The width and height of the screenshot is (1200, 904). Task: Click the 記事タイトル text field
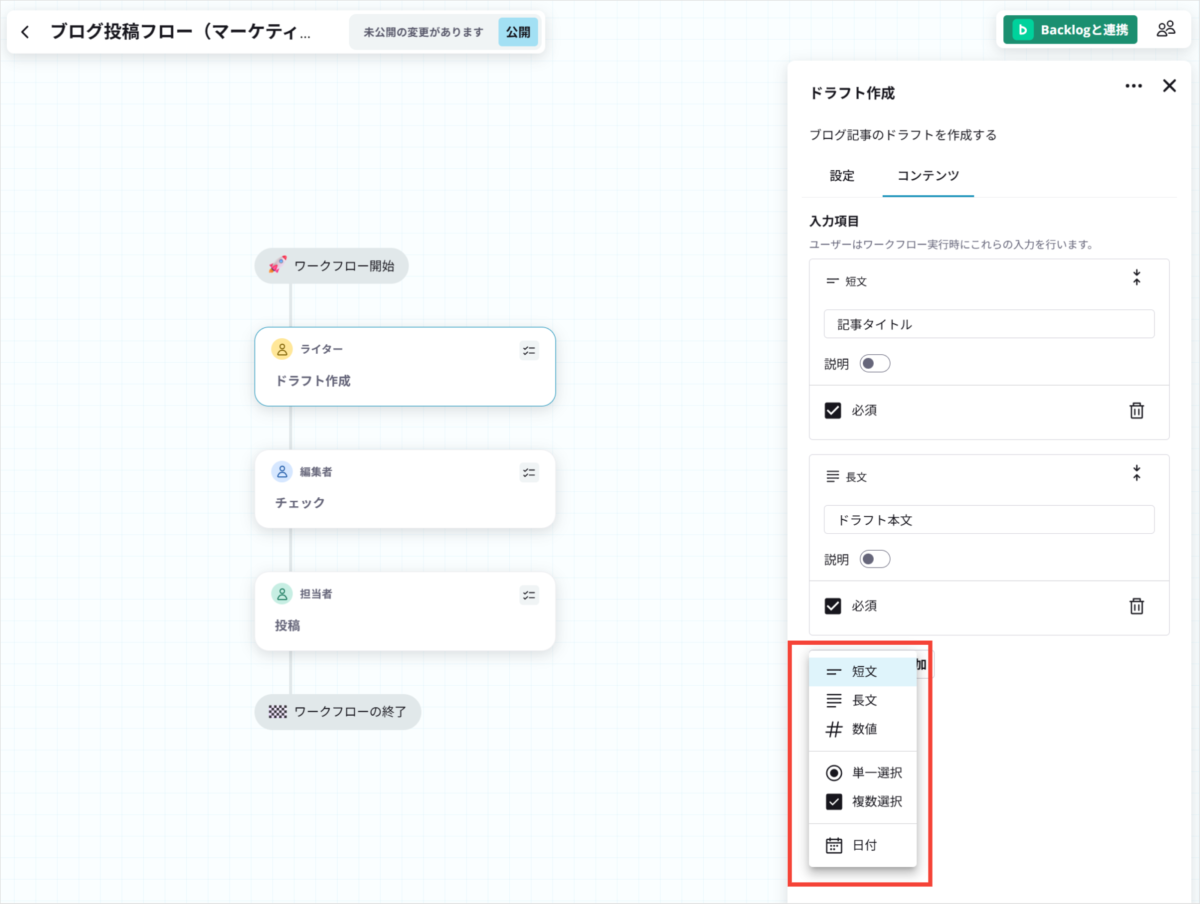989,324
